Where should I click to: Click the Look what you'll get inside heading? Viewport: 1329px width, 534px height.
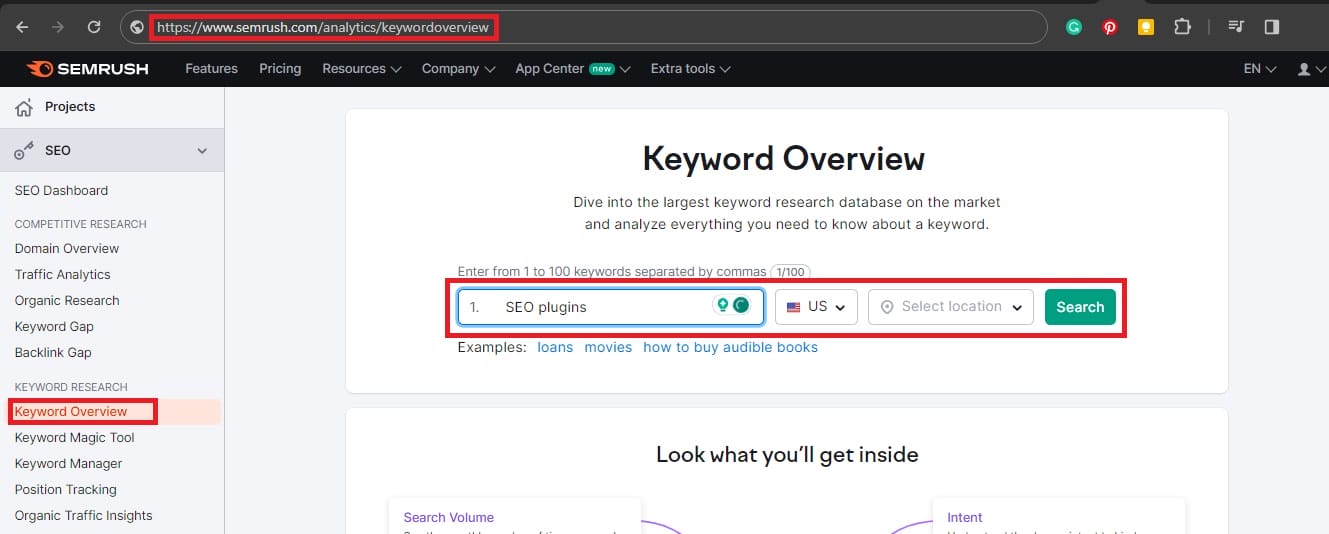point(787,455)
